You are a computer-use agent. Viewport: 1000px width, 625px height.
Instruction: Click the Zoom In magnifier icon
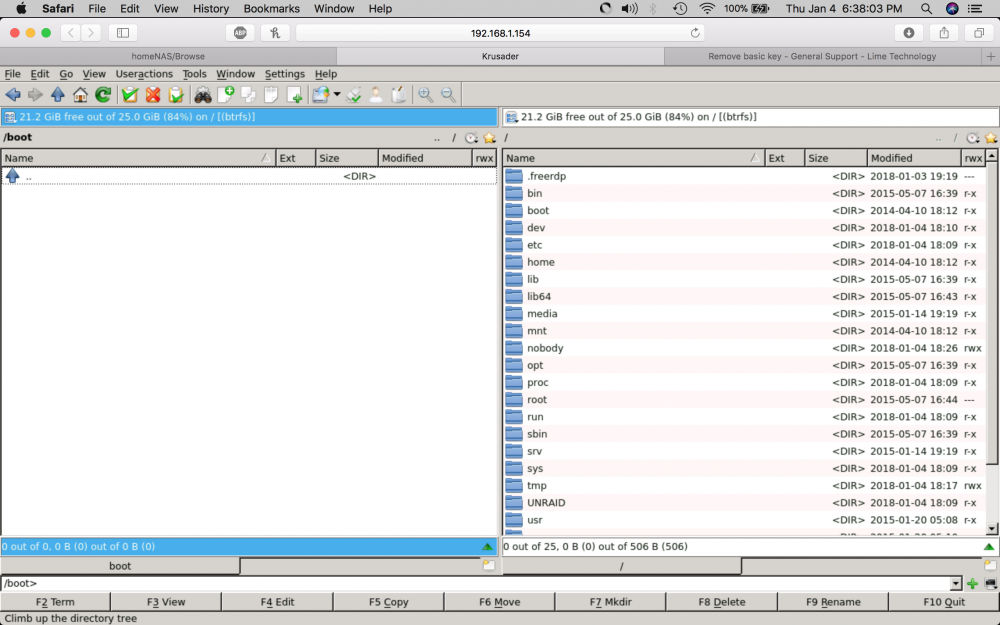(425, 95)
